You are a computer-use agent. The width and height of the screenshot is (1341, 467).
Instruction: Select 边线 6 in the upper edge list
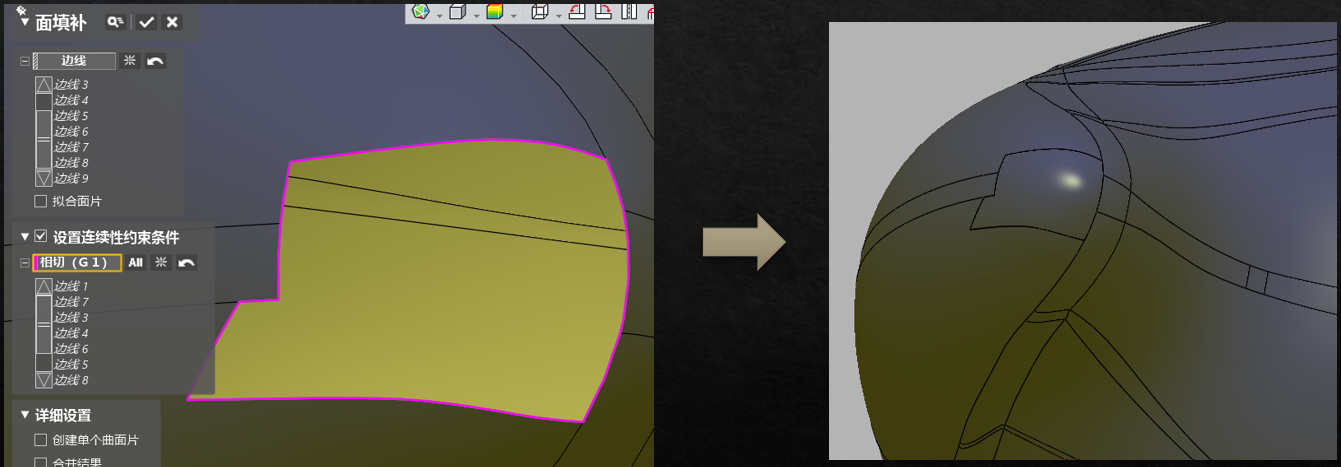click(71, 131)
